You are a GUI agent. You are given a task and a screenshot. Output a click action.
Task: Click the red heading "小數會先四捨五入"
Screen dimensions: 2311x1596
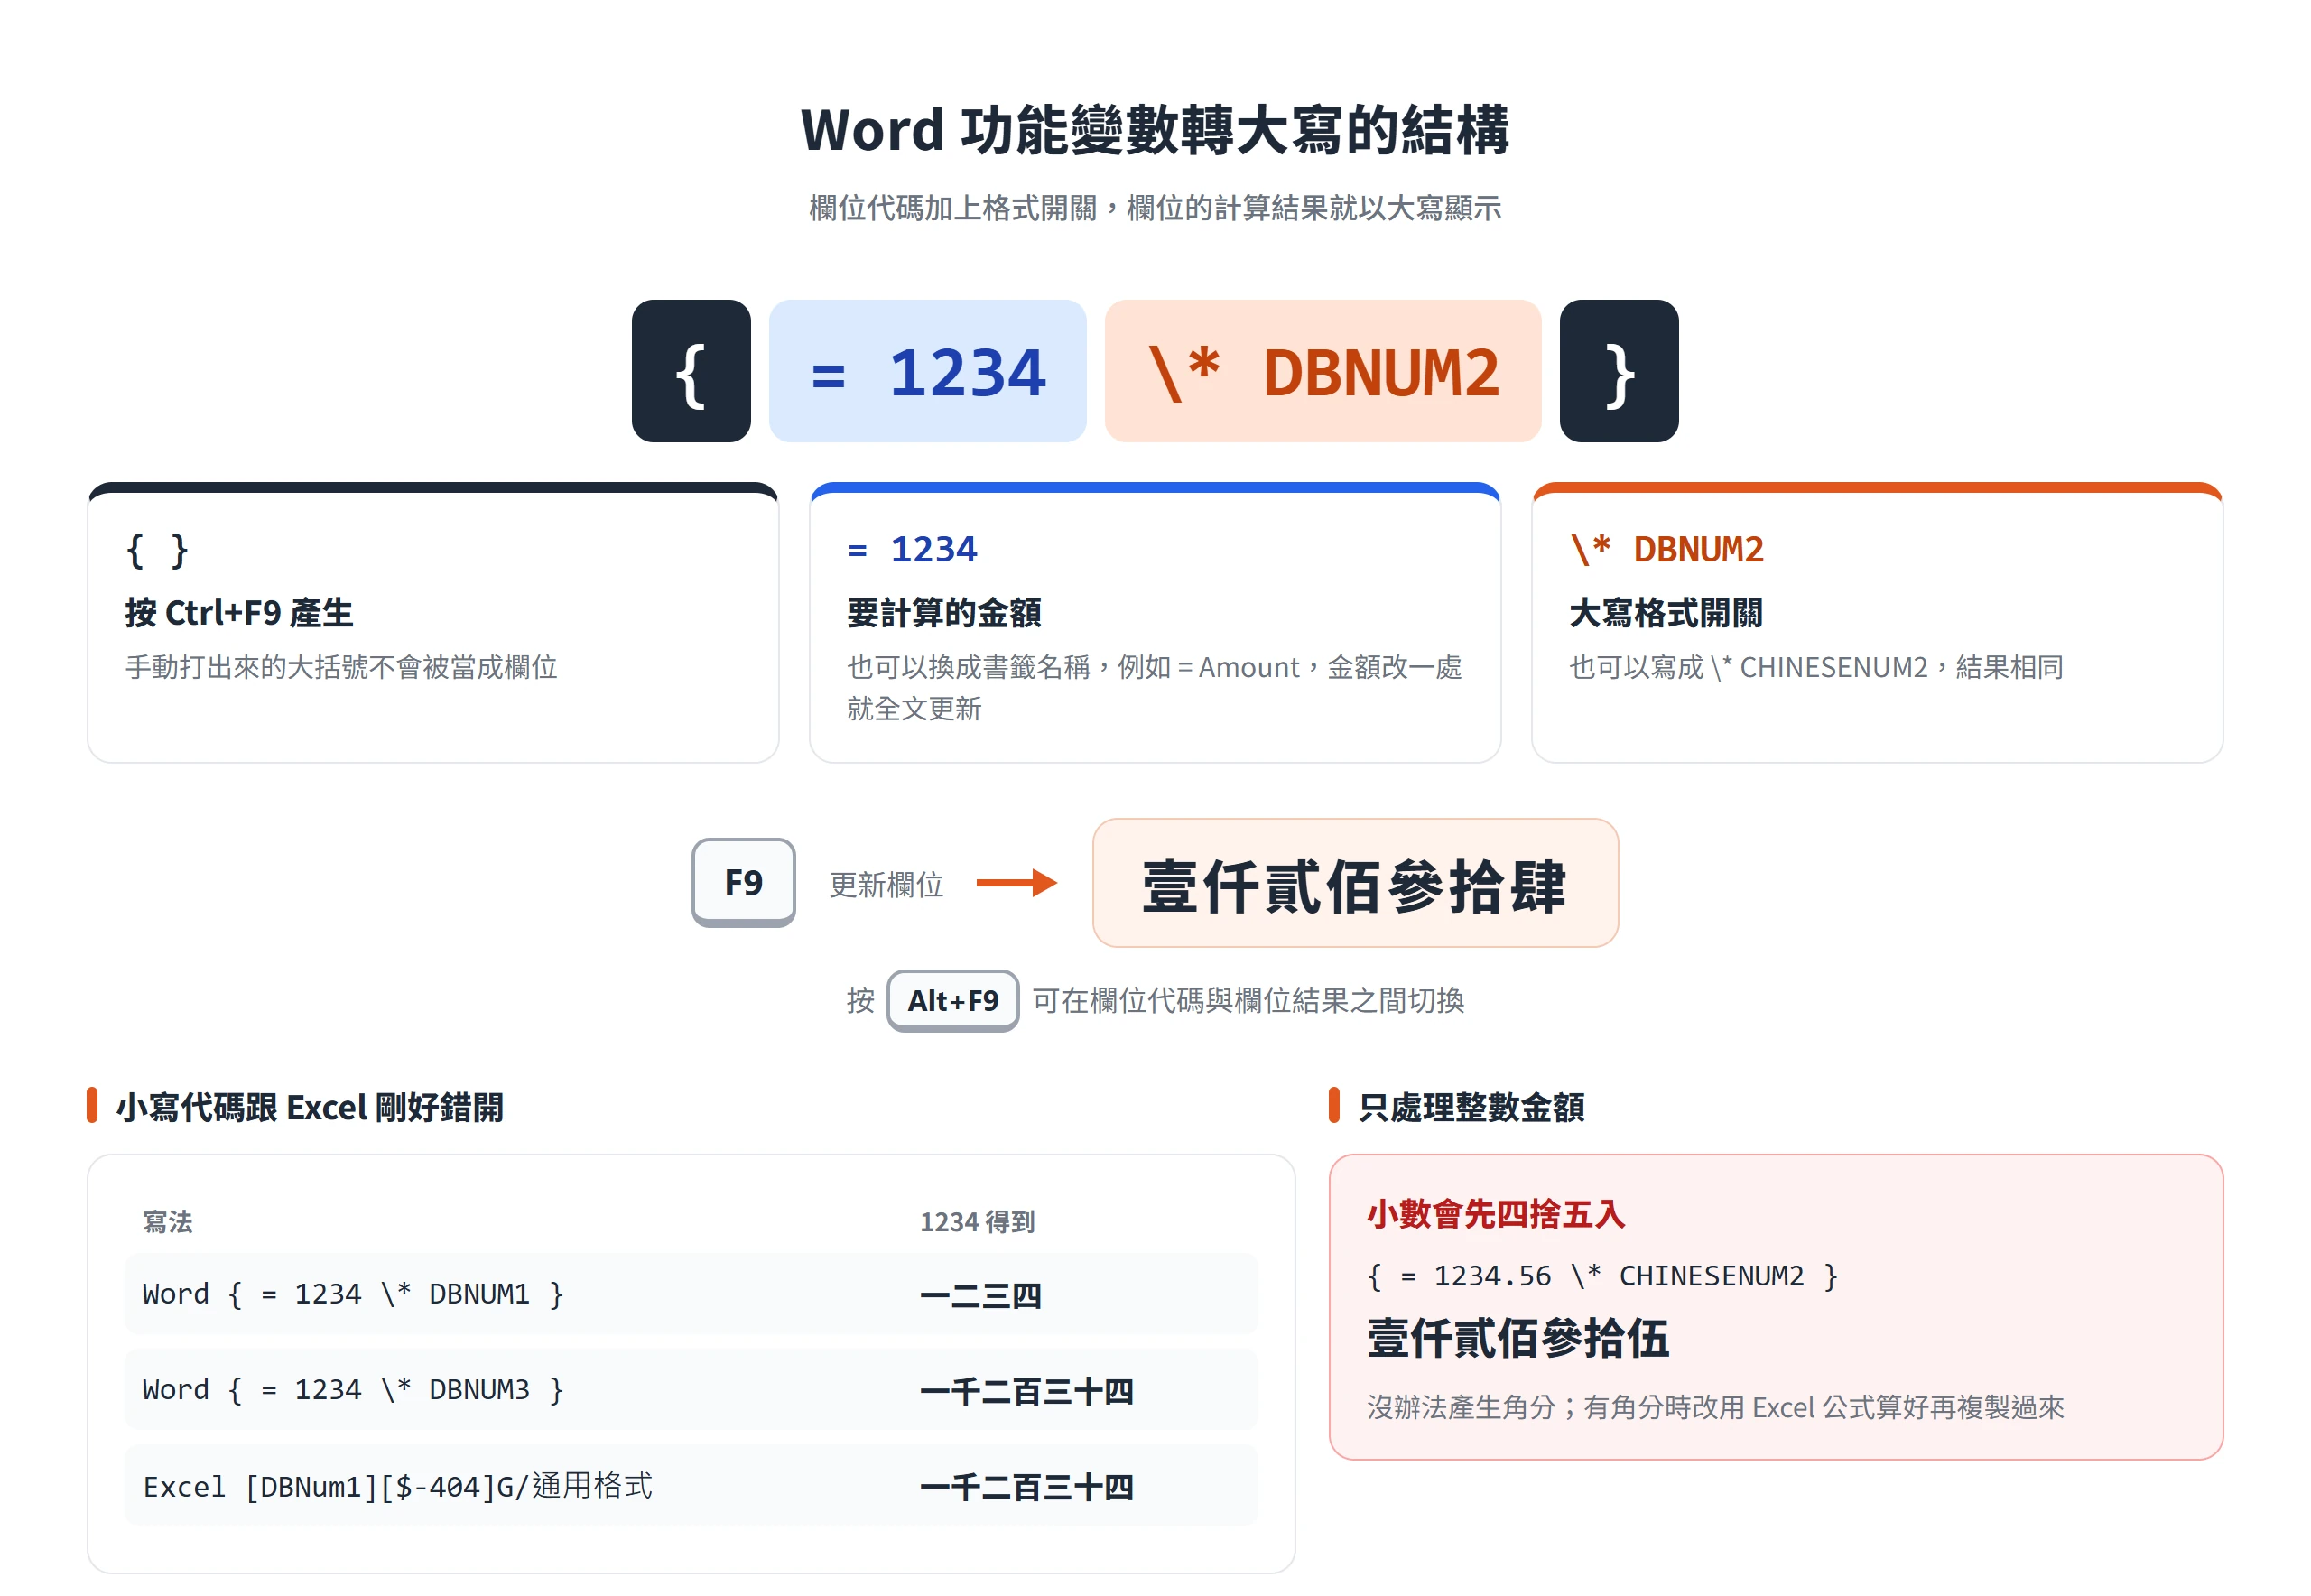[x=1496, y=1214]
